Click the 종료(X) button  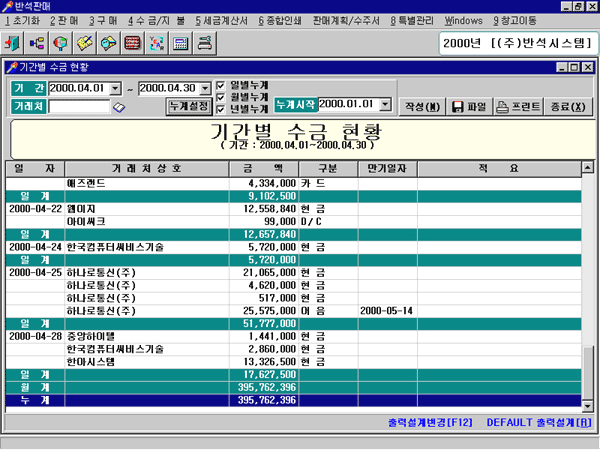tap(568, 106)
